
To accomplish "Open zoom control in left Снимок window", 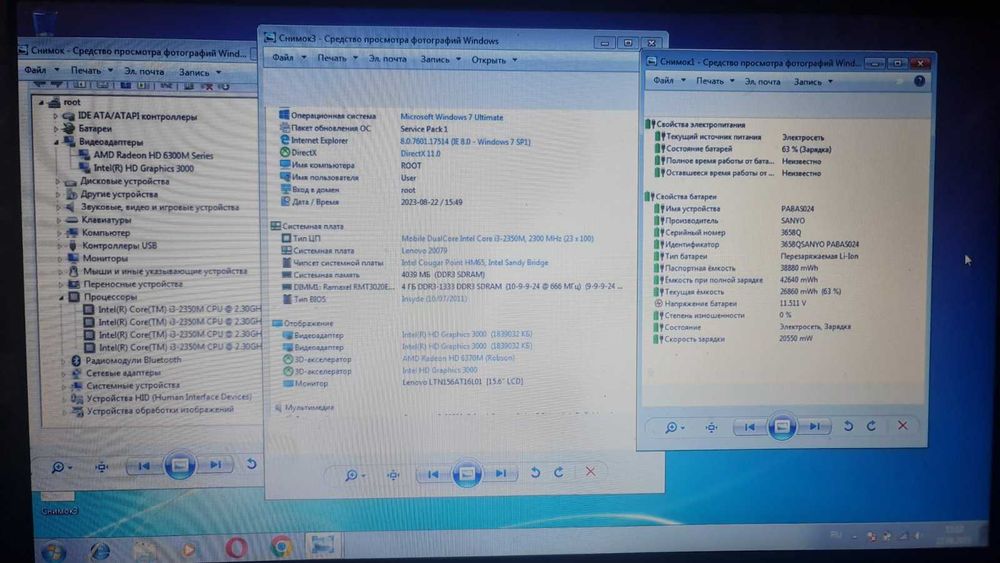I will pos(61,467).
